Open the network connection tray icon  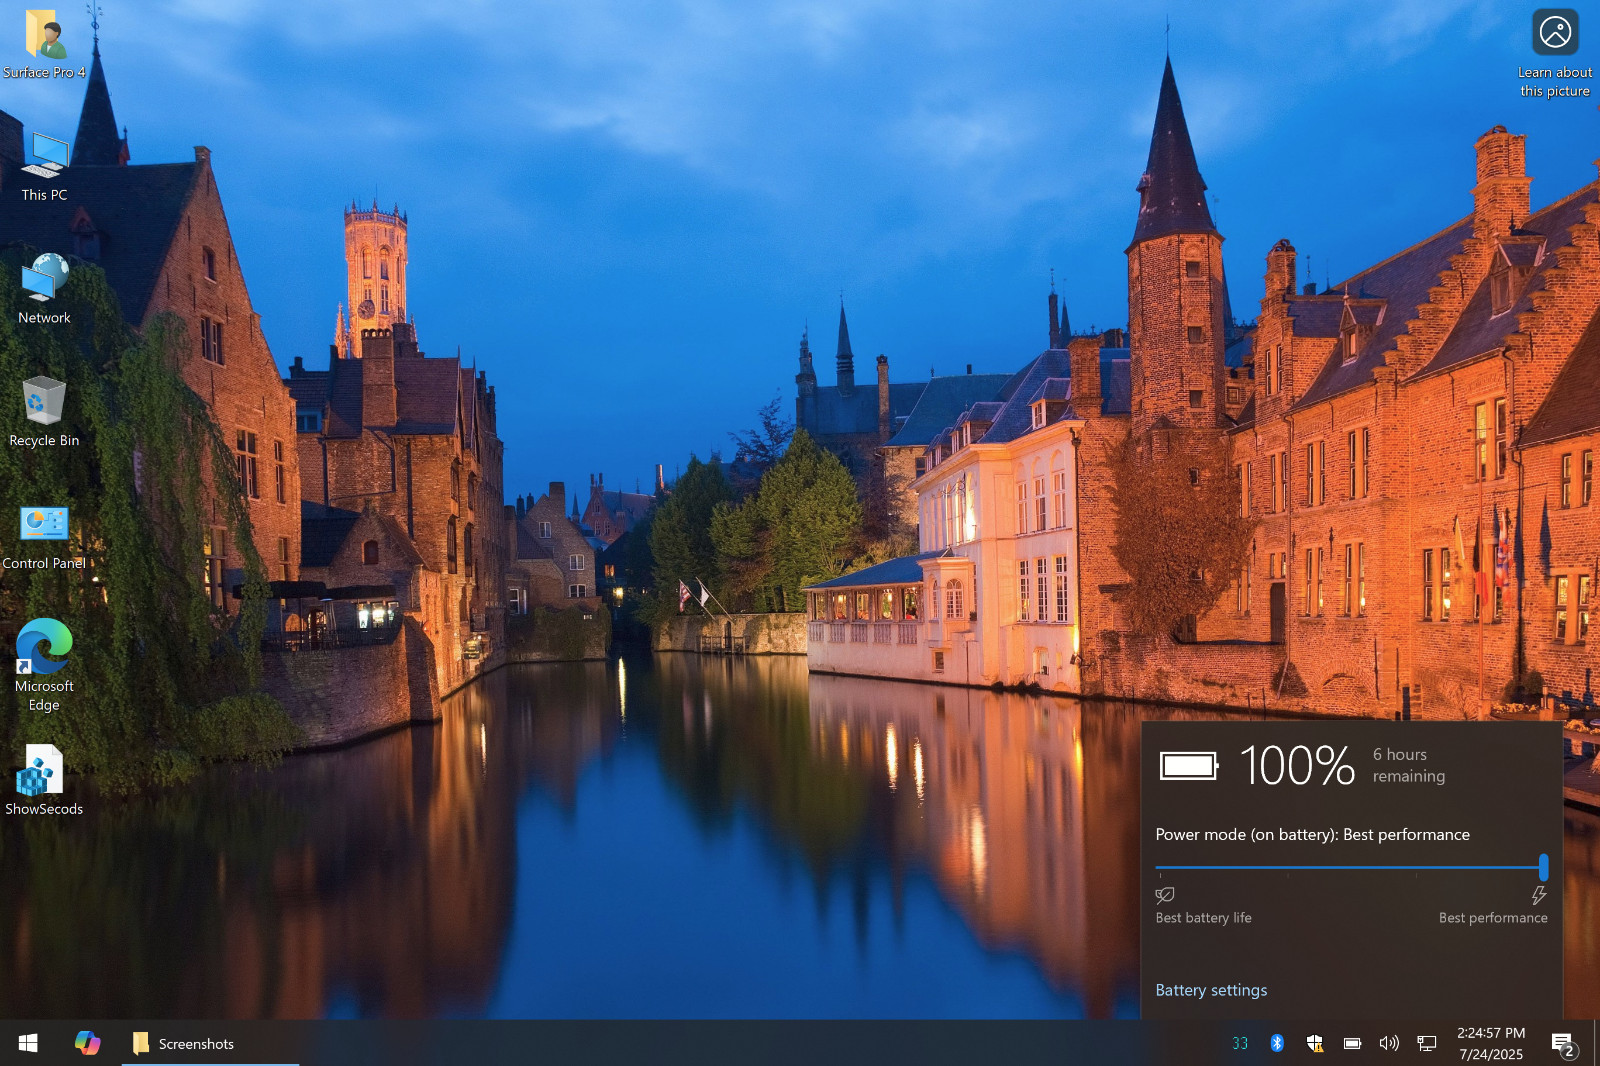1427,1043
